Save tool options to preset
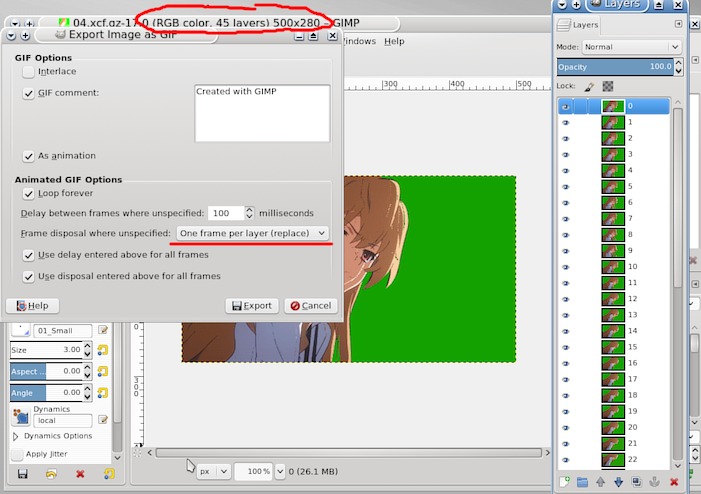Image resolution: width=701 pixels, height=494 pixels. pyautogui.click(x=22, y=474)
